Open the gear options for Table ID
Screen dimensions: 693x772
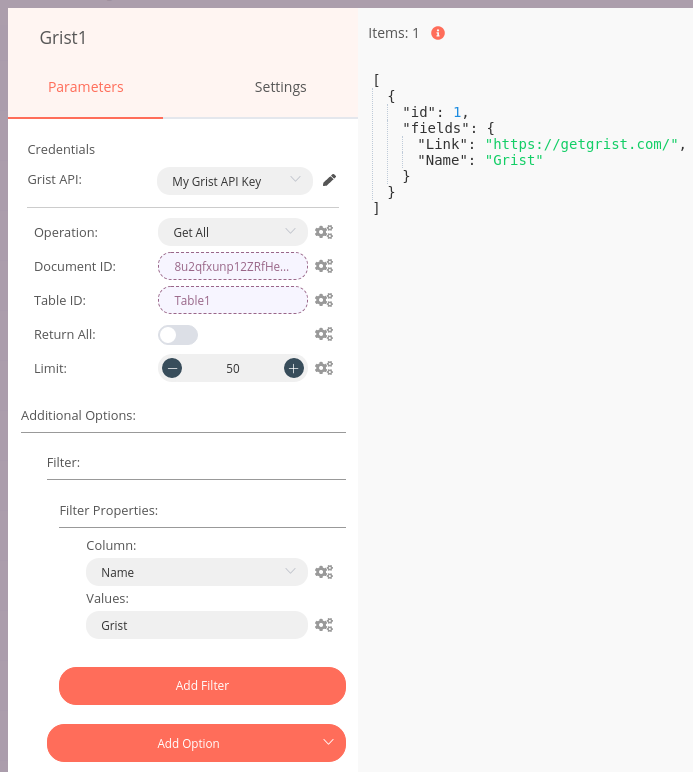click(323, 300)
